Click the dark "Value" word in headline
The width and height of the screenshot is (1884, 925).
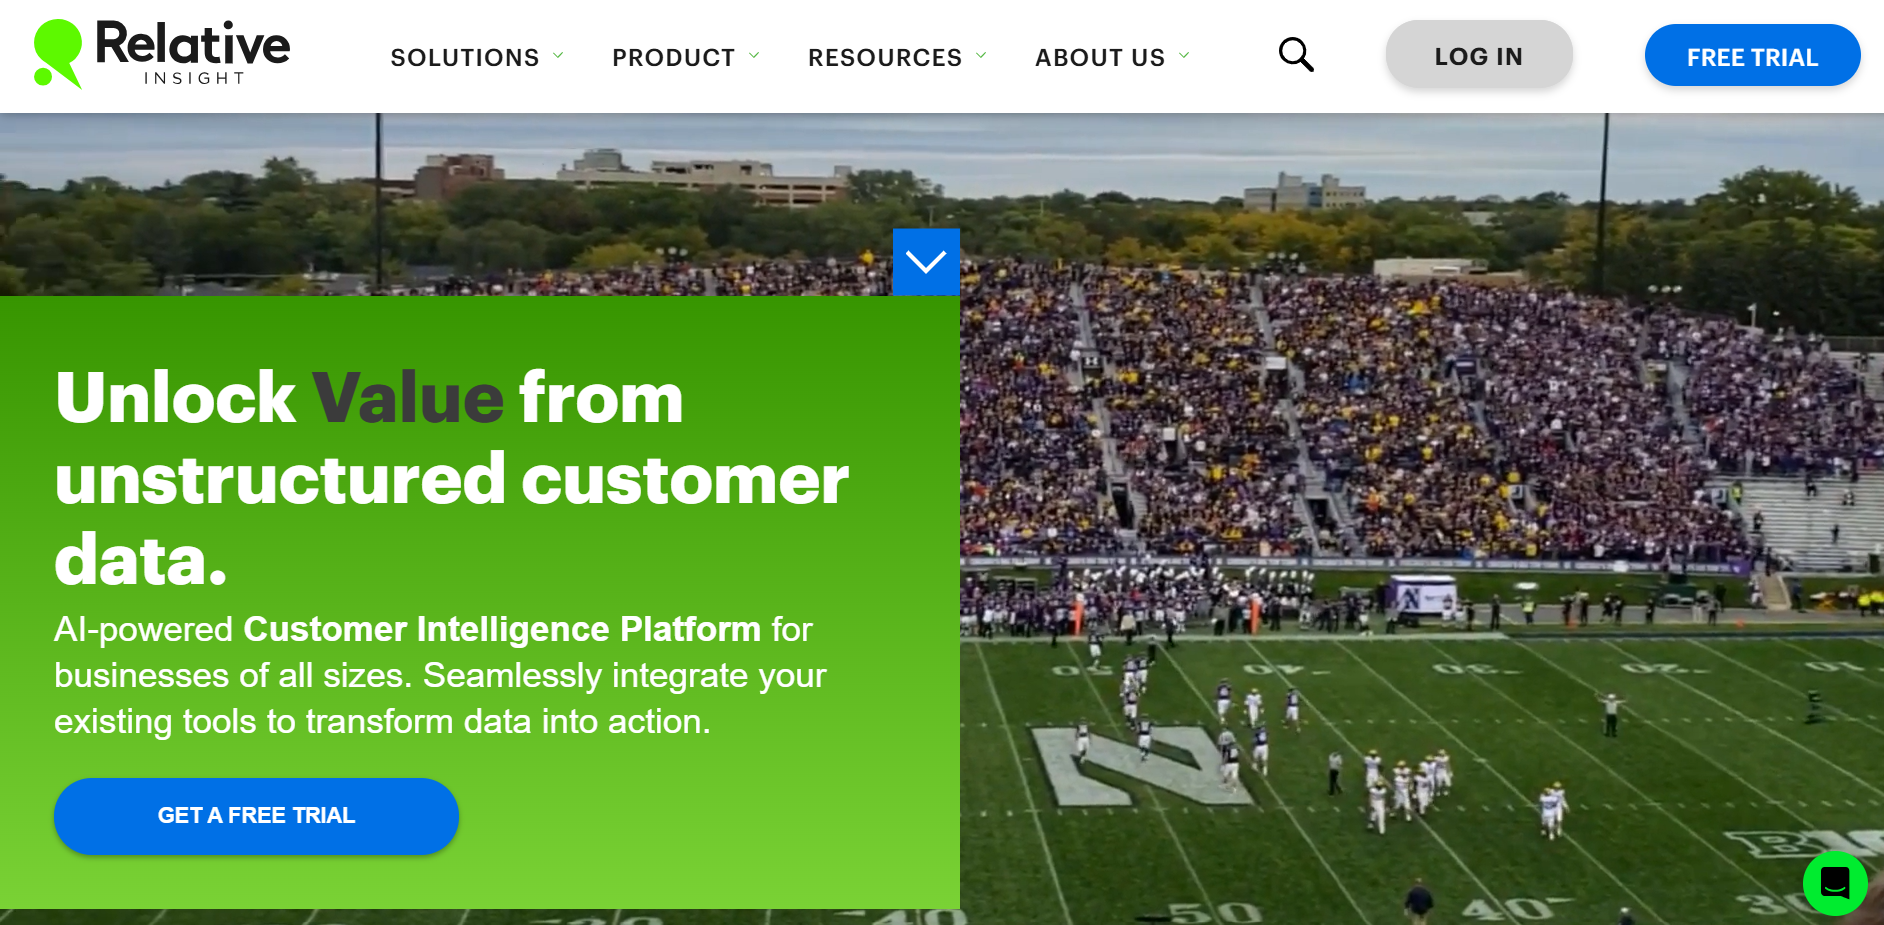(408, 398)
